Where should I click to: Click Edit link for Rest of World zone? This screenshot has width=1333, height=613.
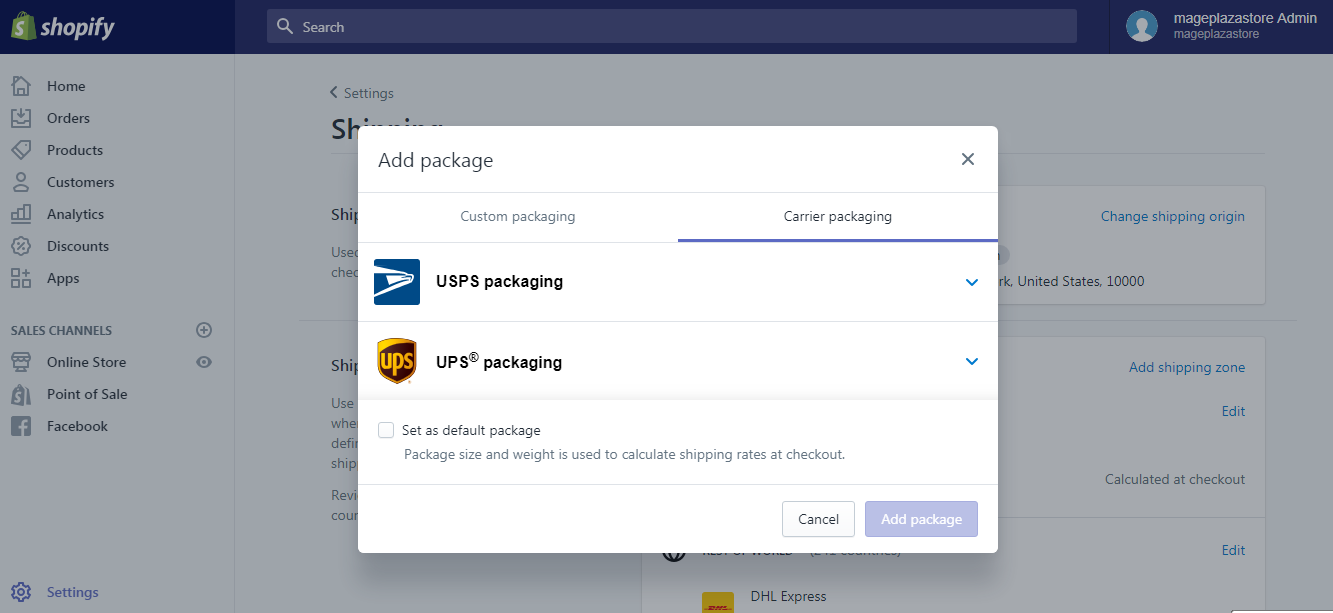(1233, 550)
